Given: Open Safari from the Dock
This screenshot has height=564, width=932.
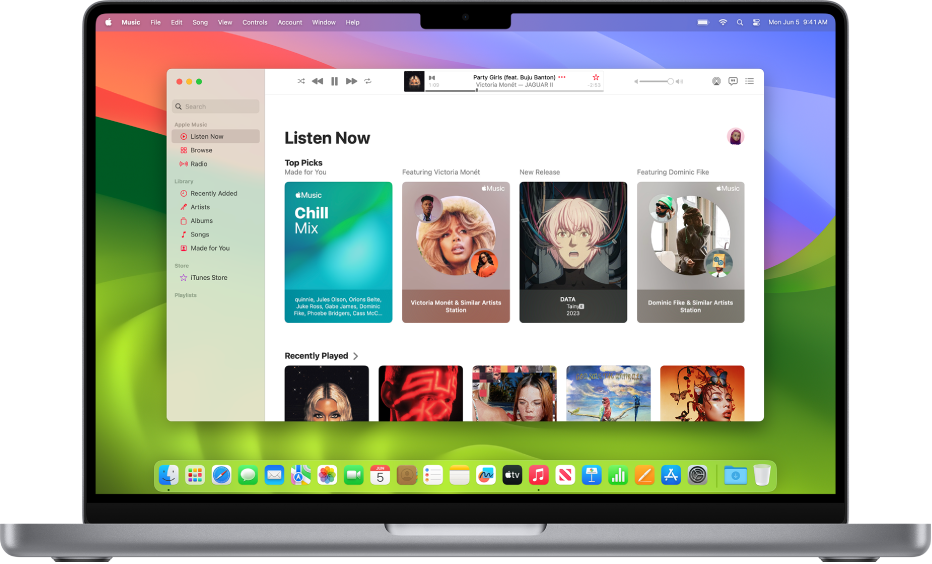Looking at the screenshot, I should pyautogui.click(x=222, y=475).
